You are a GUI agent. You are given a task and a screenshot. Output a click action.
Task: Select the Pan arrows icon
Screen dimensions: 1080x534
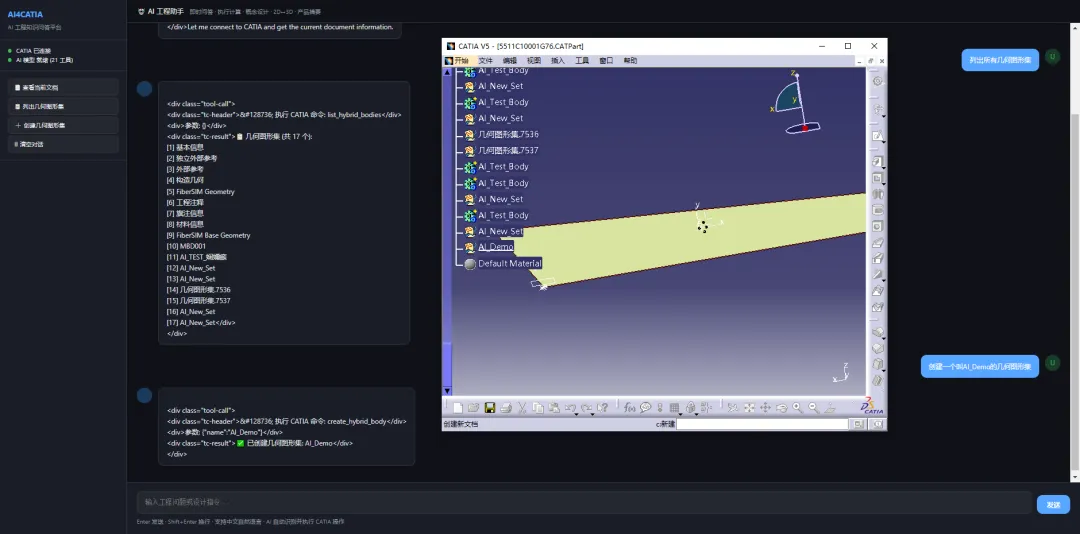tap(765, 408)
